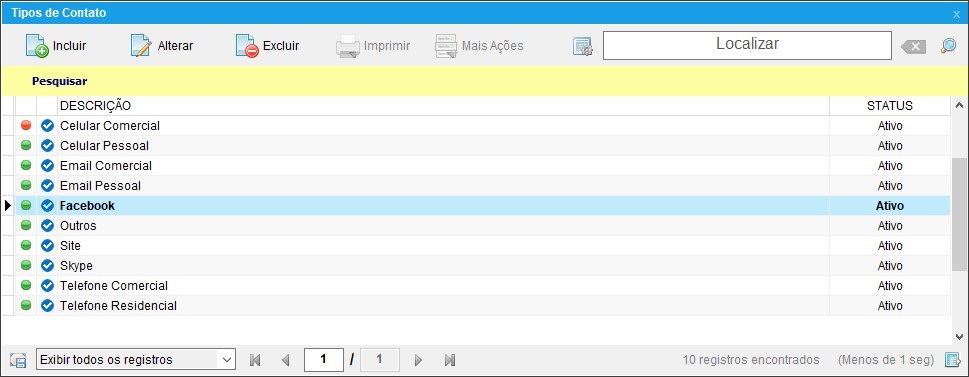Viewport: 969px width, 377px height.
Task: Click green status dot of Skype row
Action: 26,266
